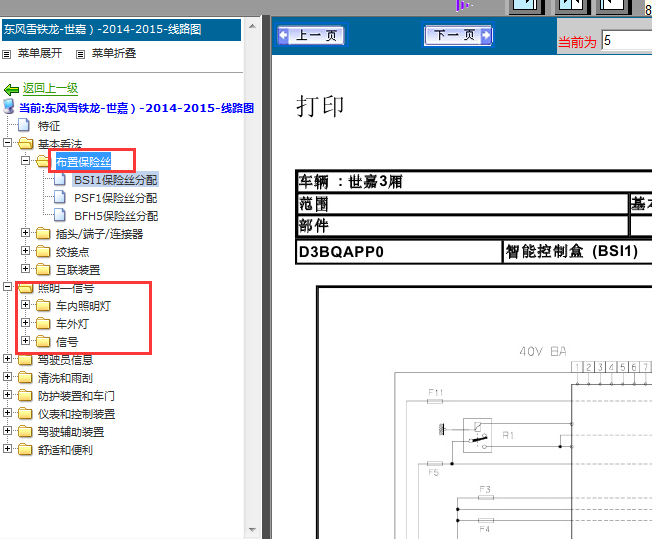Expand the 防护装置和车门 node
The image size is (652, 539).
tap(7, 394)
